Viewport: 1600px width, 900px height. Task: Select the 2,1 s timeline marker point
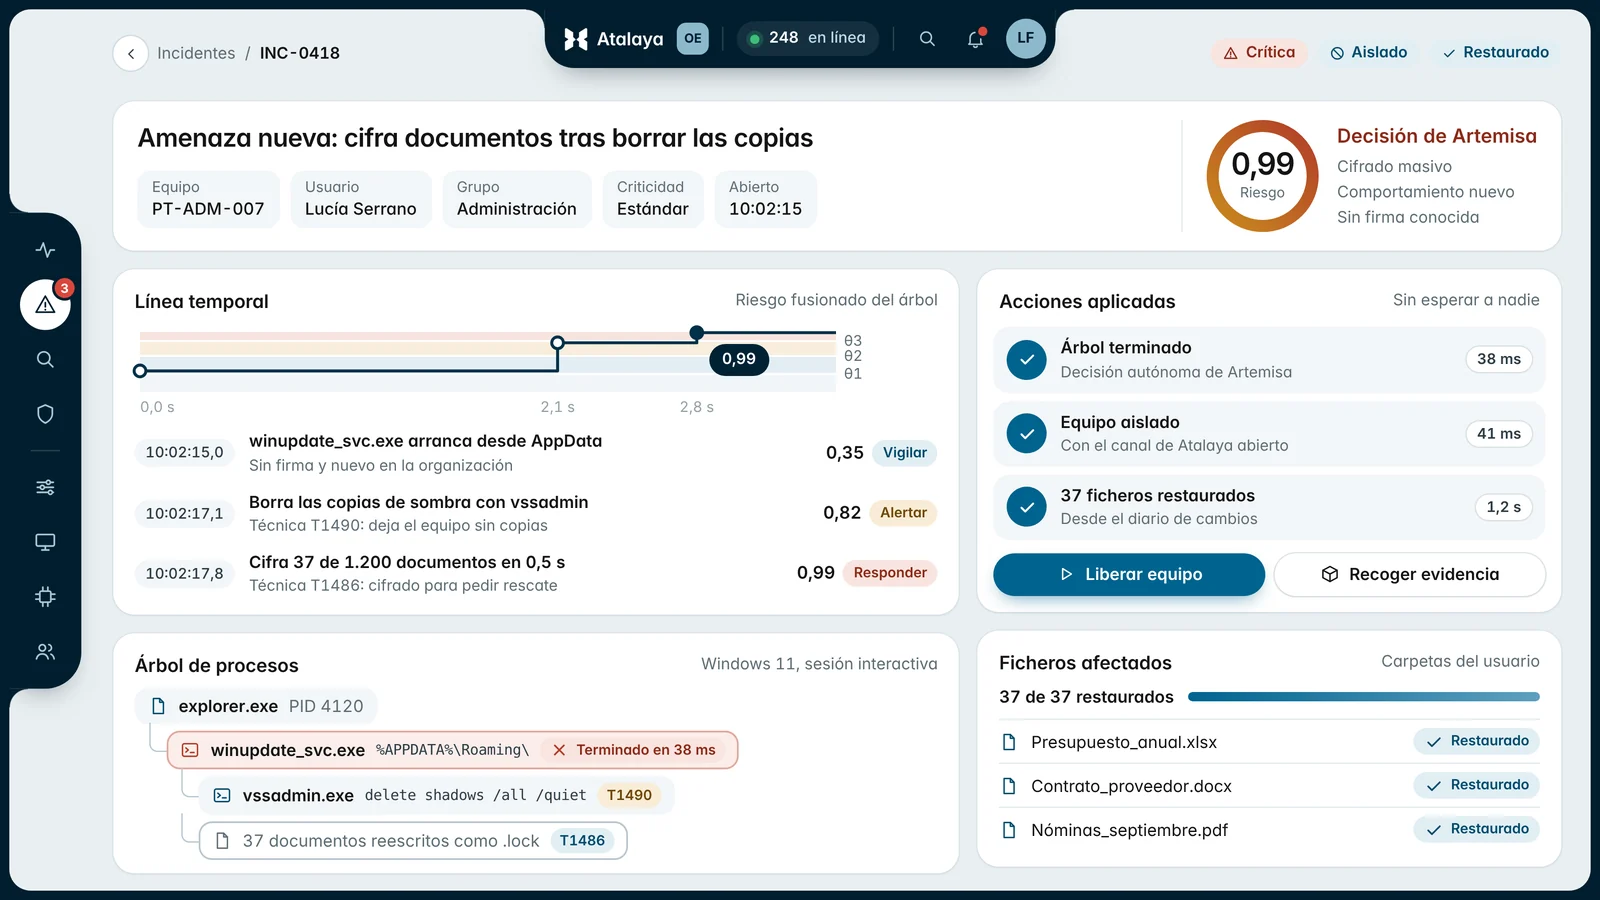[558, 343]
